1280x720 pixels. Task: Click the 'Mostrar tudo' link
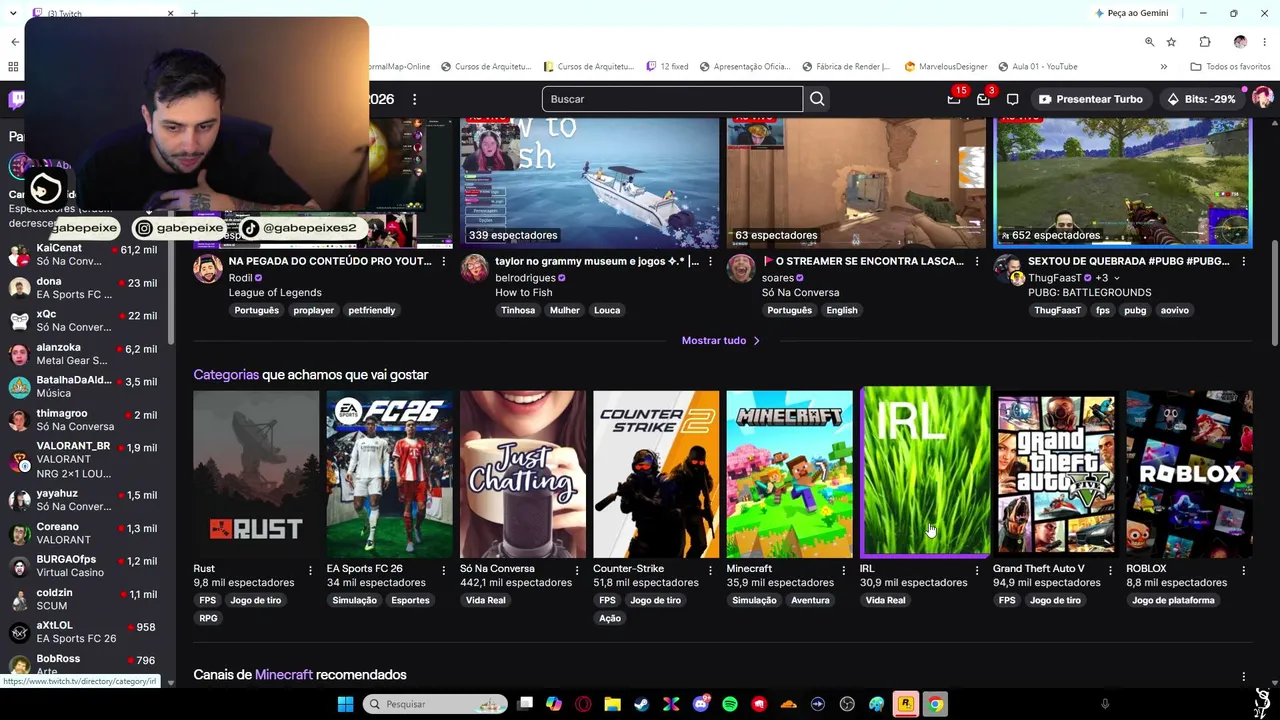721,341
